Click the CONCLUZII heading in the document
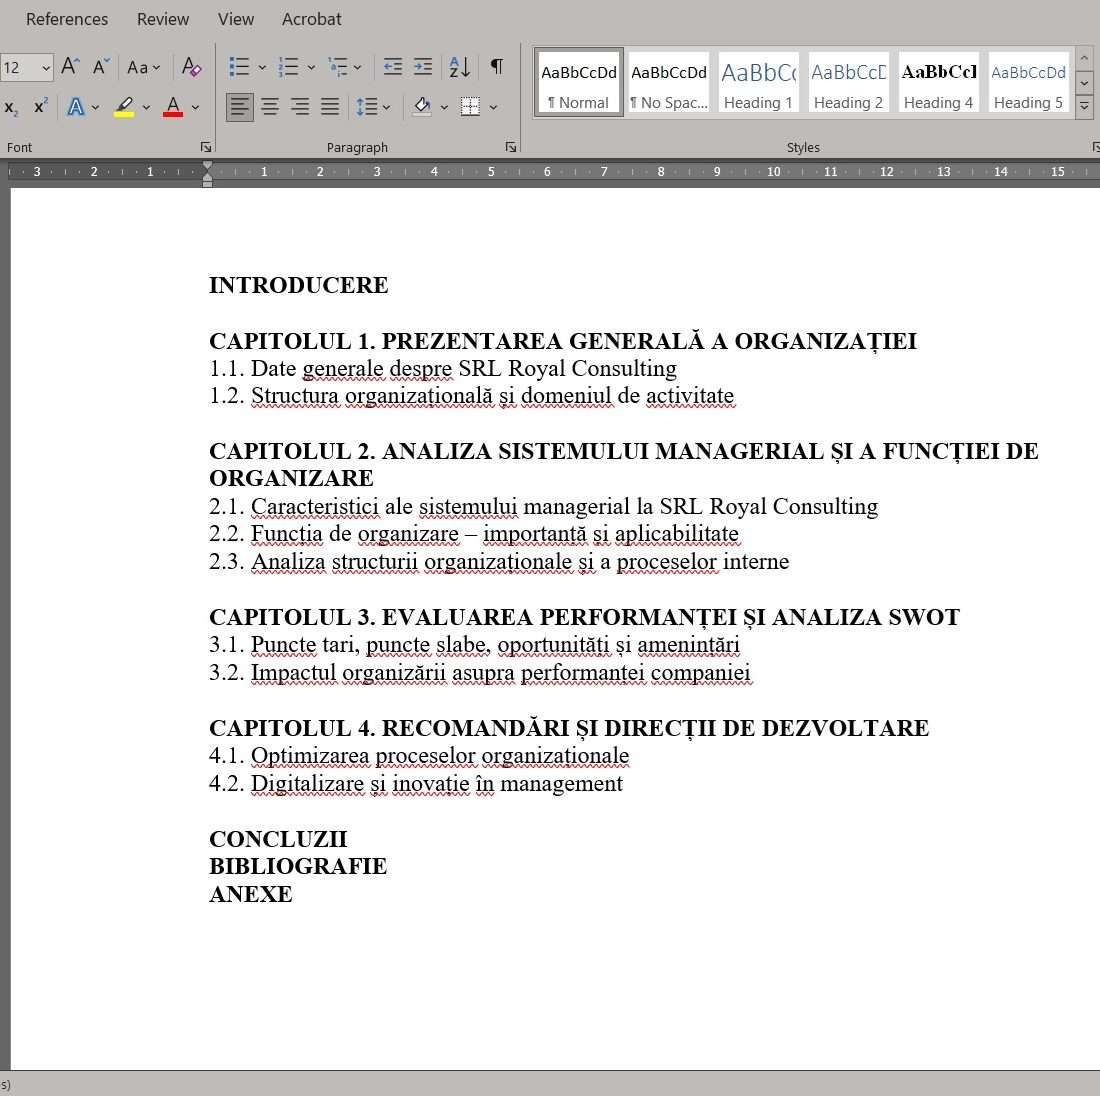Screen dimensions: 1100x1096 278,839
